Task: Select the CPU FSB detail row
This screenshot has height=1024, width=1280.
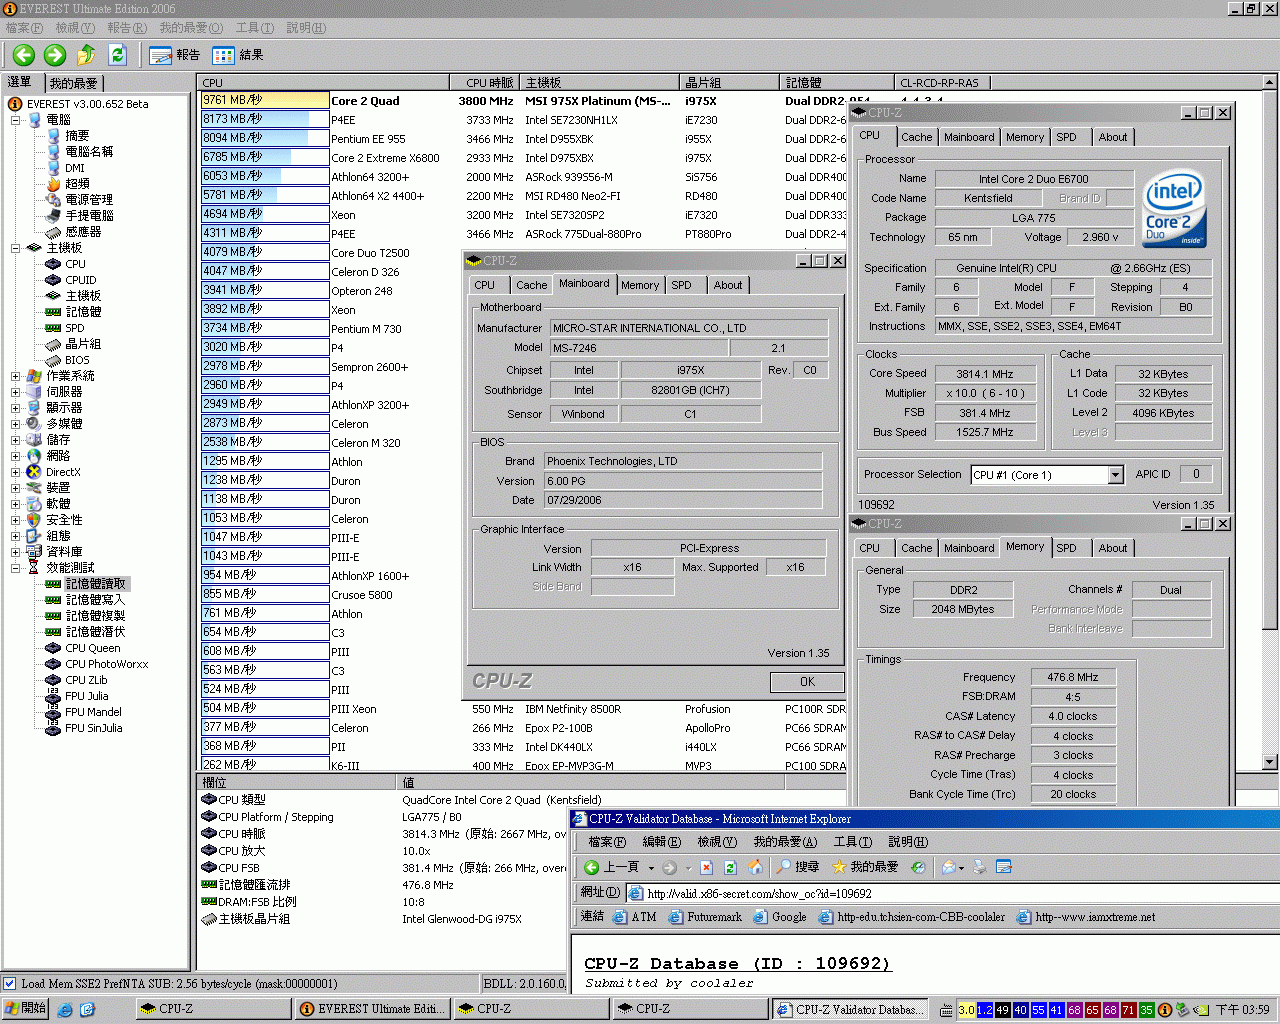Action: (x=383, y=868)
